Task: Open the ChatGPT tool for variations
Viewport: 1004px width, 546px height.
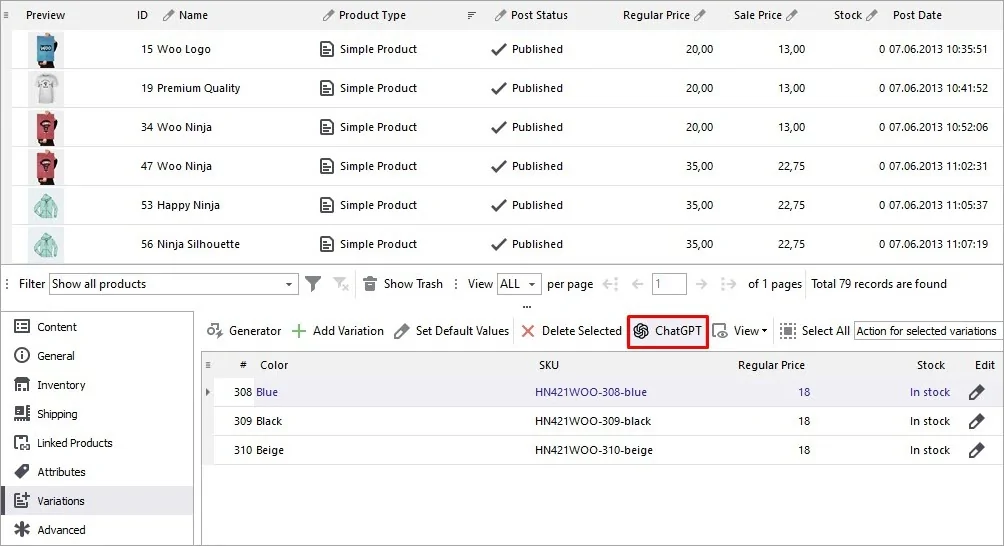Action: tap(667, 331)
